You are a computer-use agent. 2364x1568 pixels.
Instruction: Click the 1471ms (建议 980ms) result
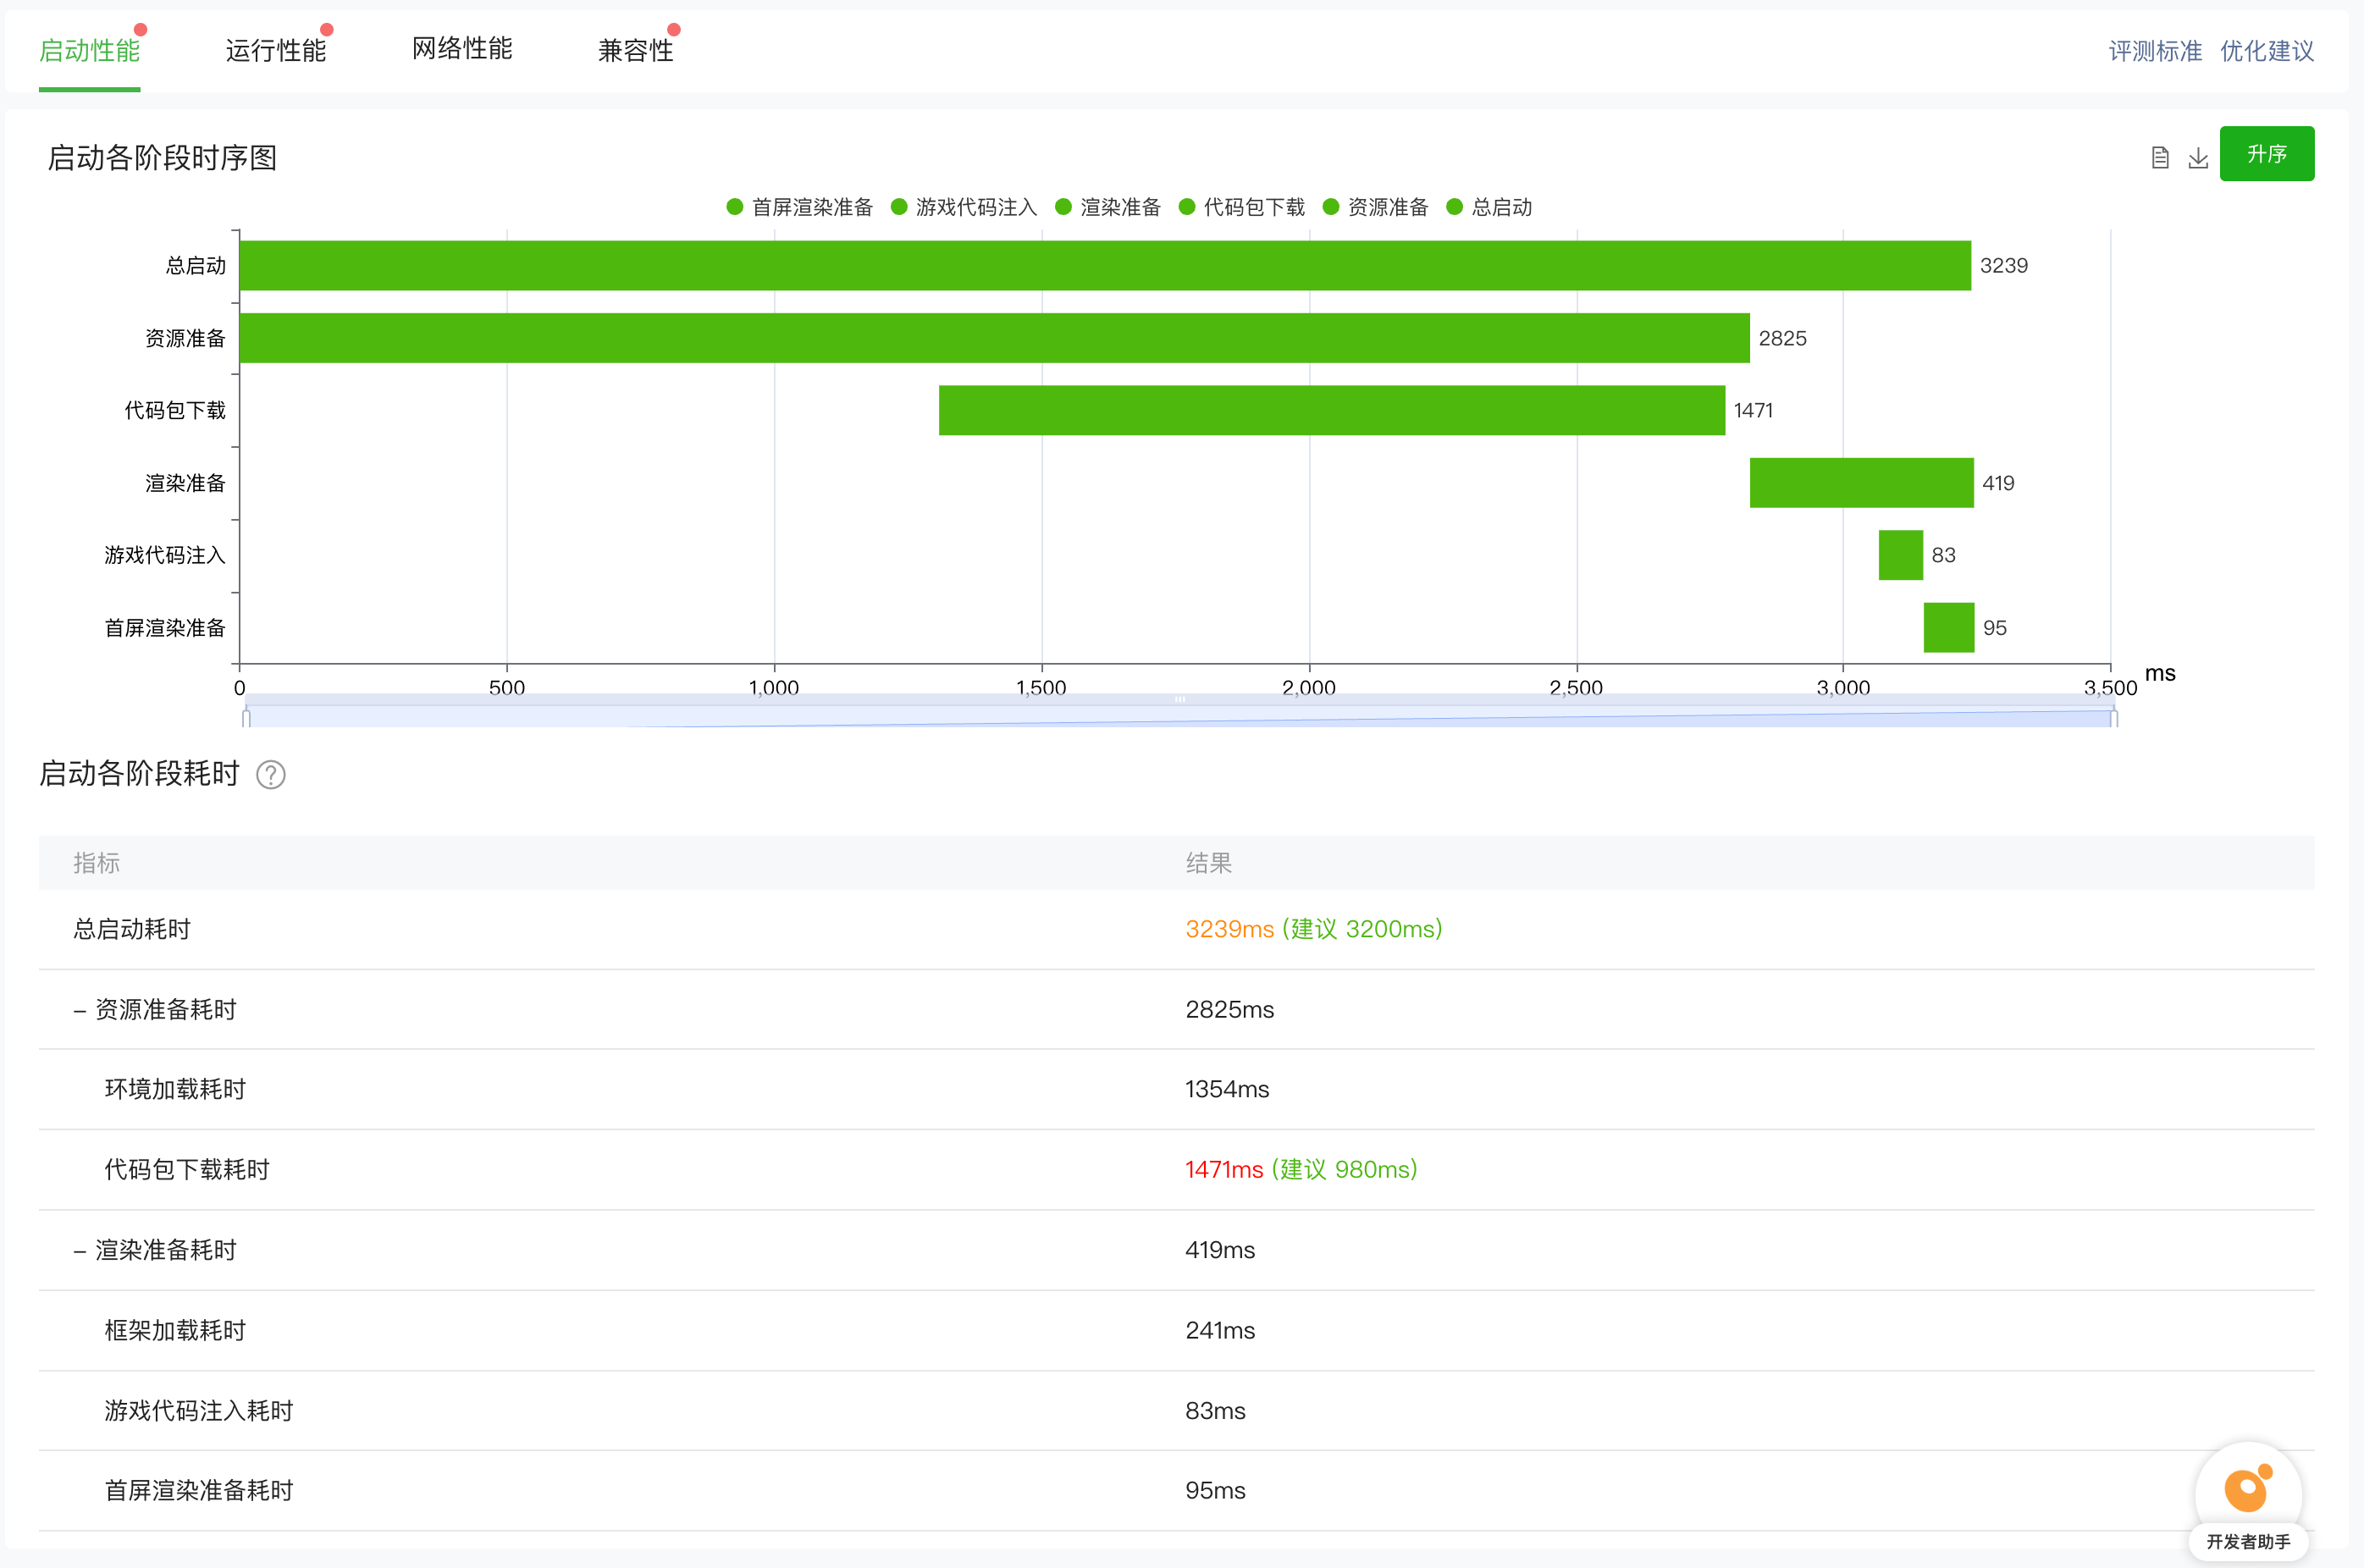(x=1301, y=1170)
